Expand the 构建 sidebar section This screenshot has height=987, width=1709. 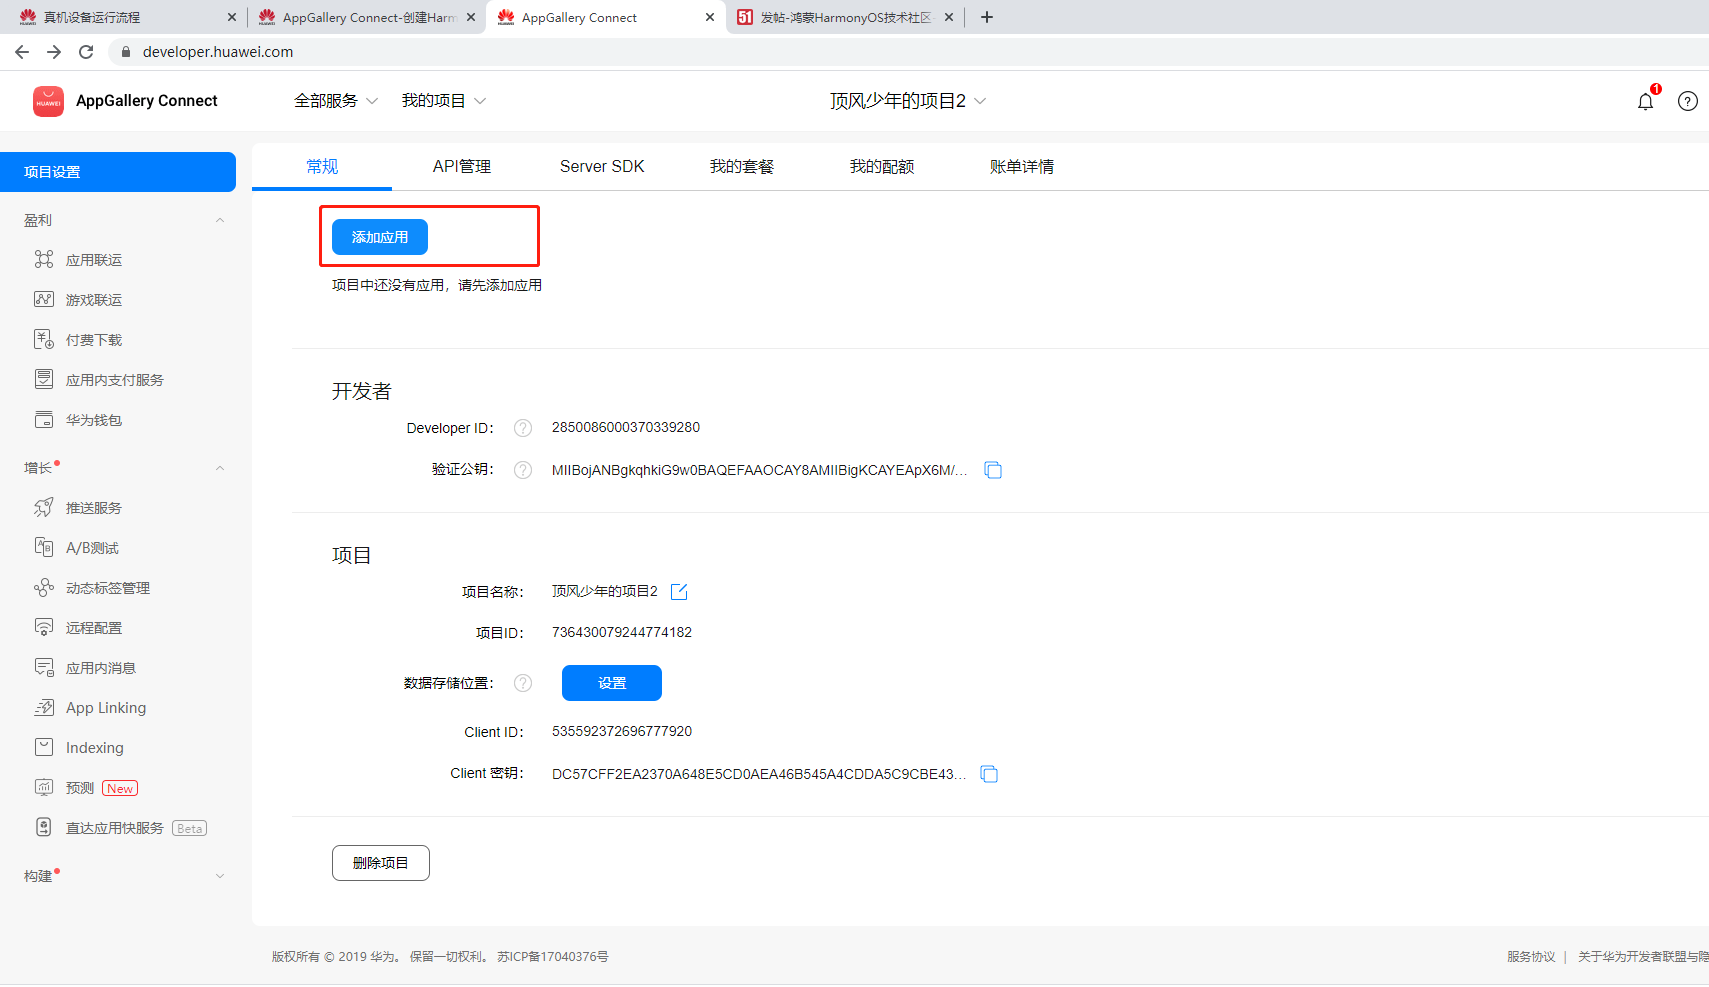coord(220,876)
